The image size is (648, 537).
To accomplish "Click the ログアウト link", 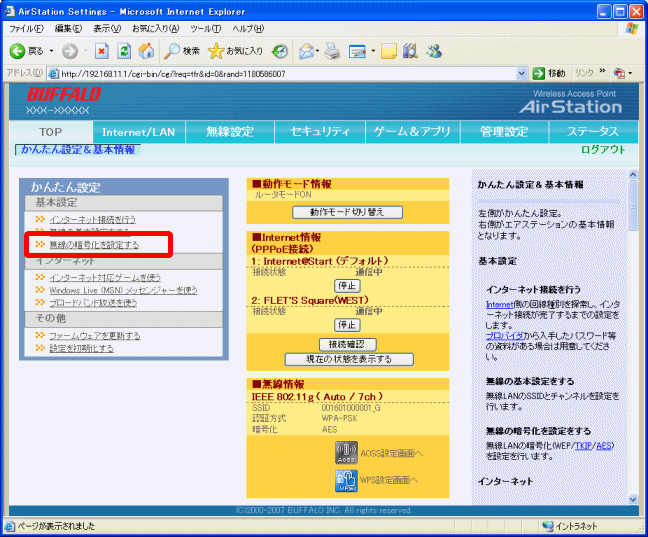I will pyautogui.click(x=603, y=150).
